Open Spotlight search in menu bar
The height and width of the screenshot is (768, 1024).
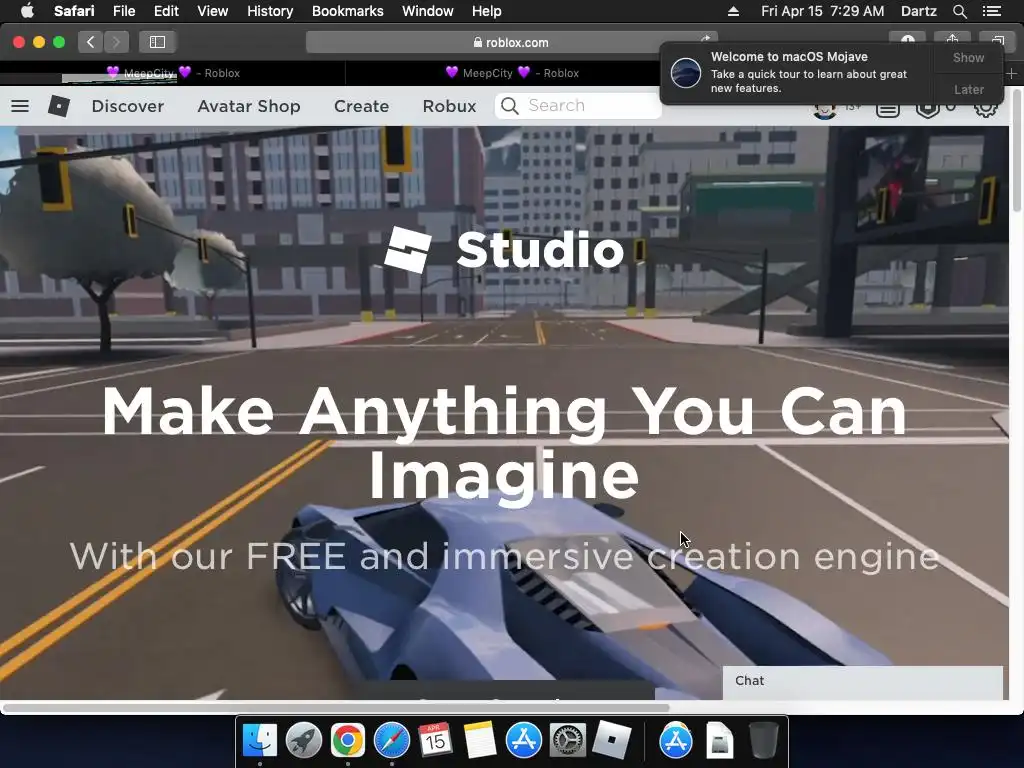point(959,11)
